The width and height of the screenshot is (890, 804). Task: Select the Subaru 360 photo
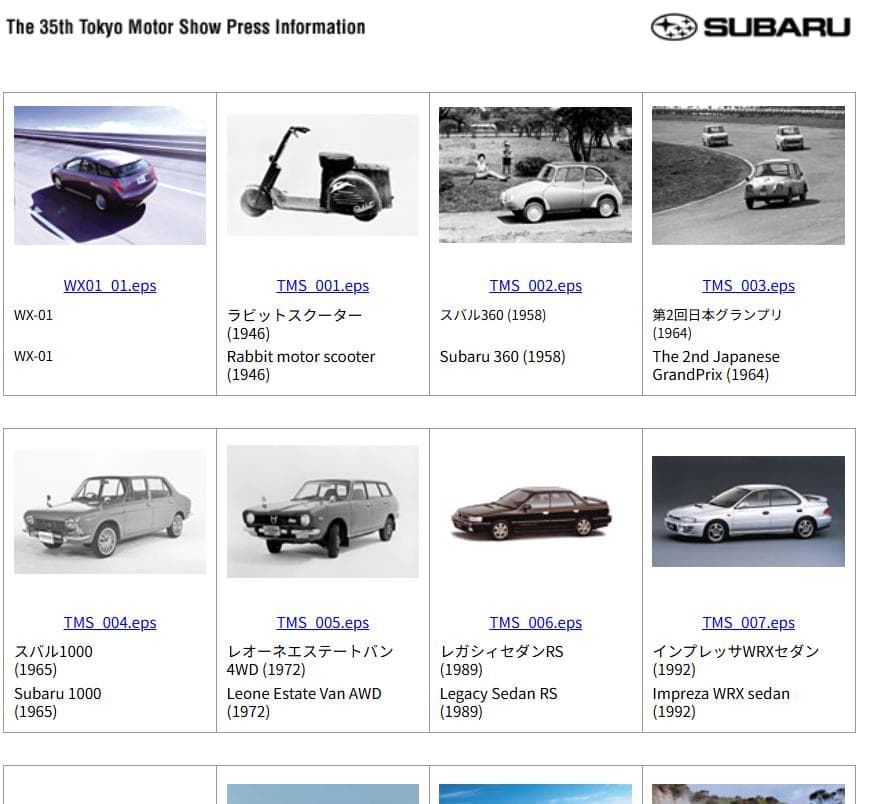coord(535,175)
